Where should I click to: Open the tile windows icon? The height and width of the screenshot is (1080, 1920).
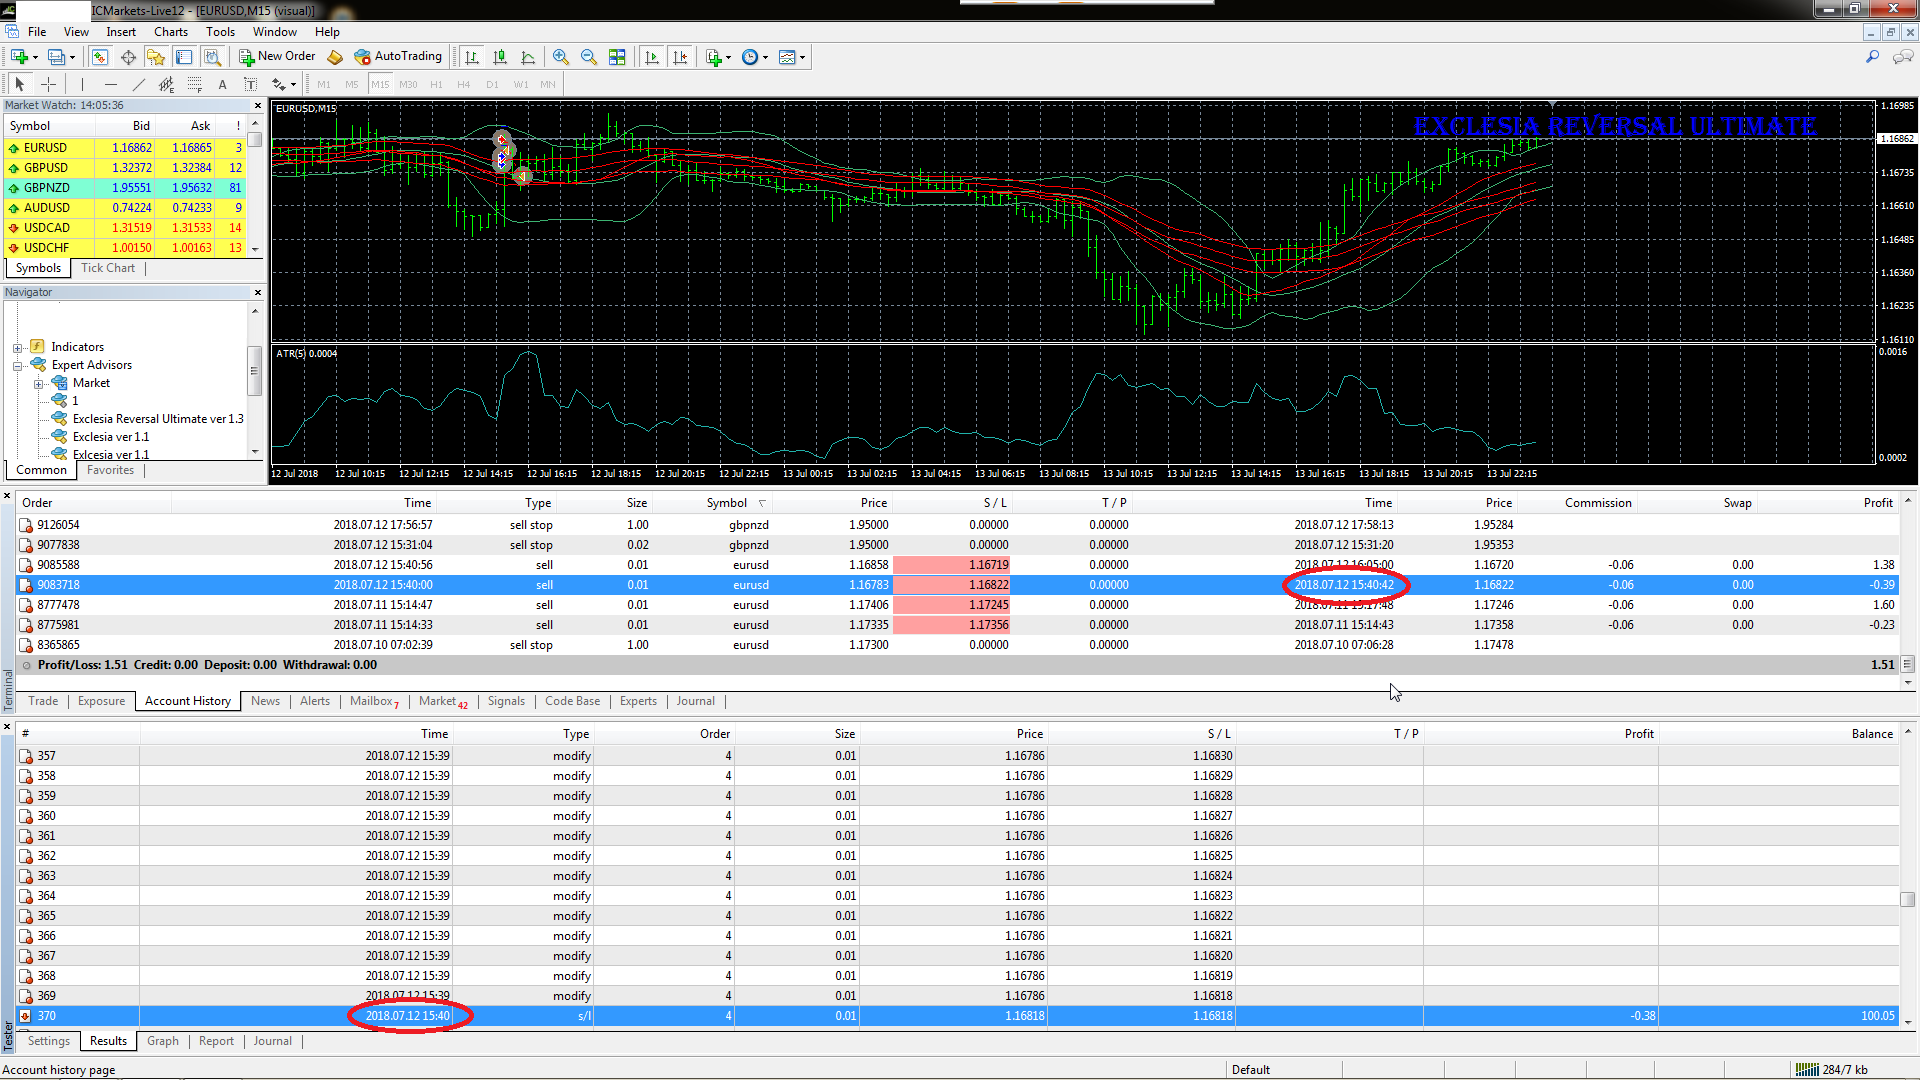[617, 57]
